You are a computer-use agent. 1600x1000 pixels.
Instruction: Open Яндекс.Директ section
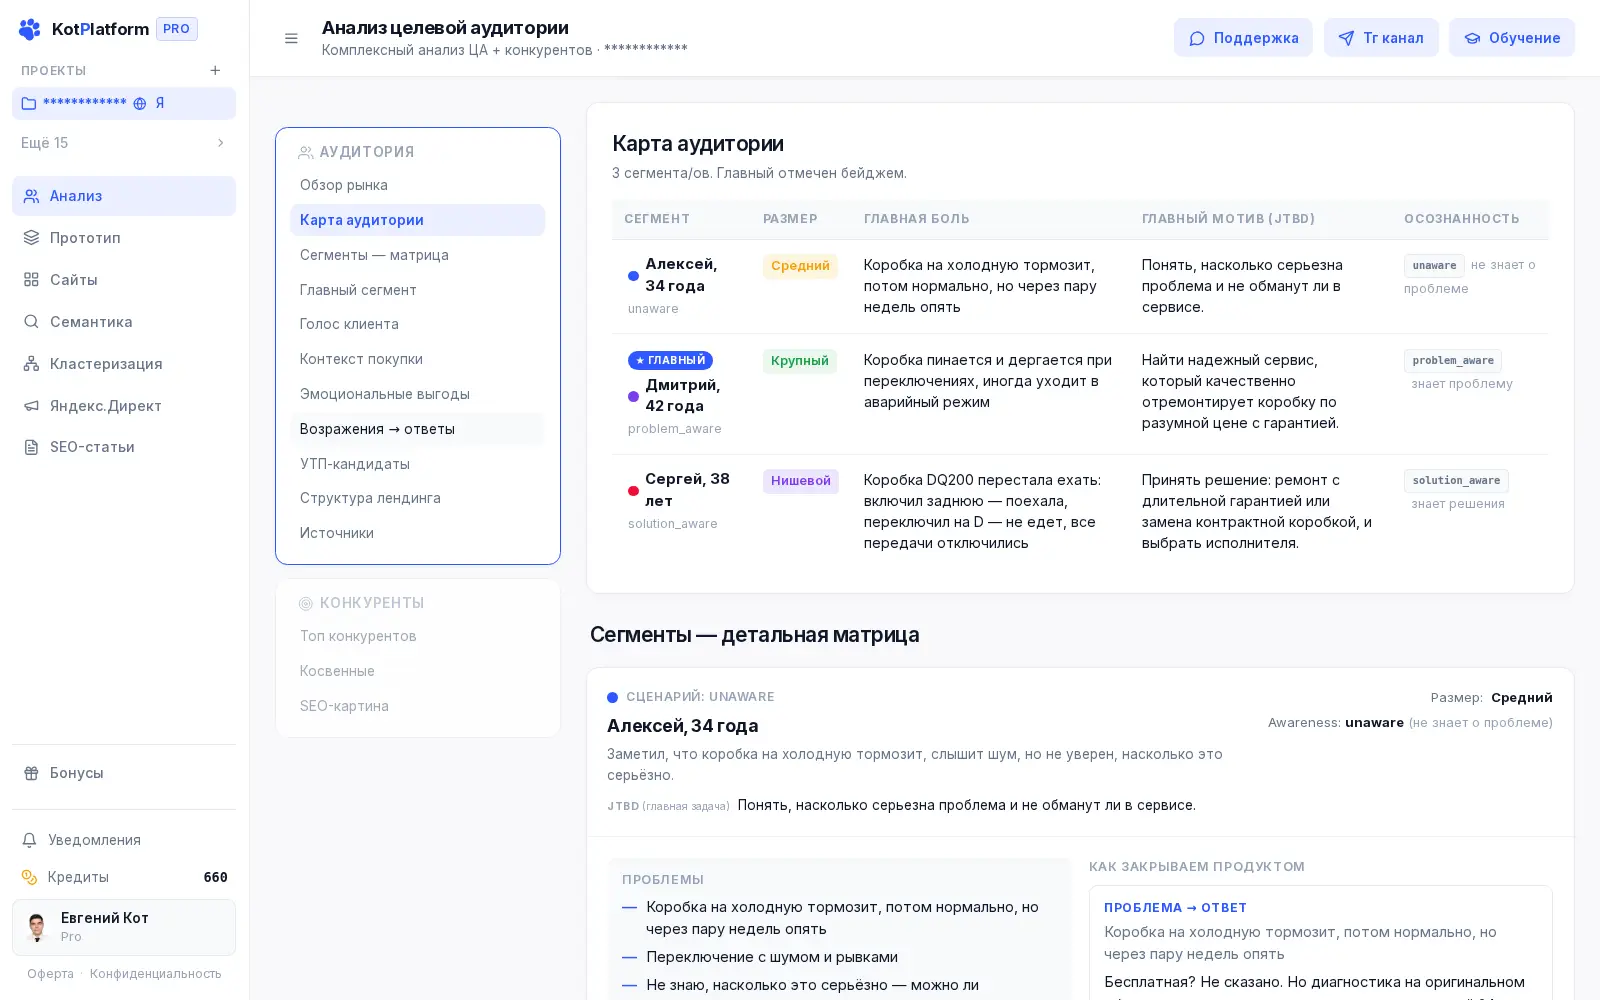[124, 406]
